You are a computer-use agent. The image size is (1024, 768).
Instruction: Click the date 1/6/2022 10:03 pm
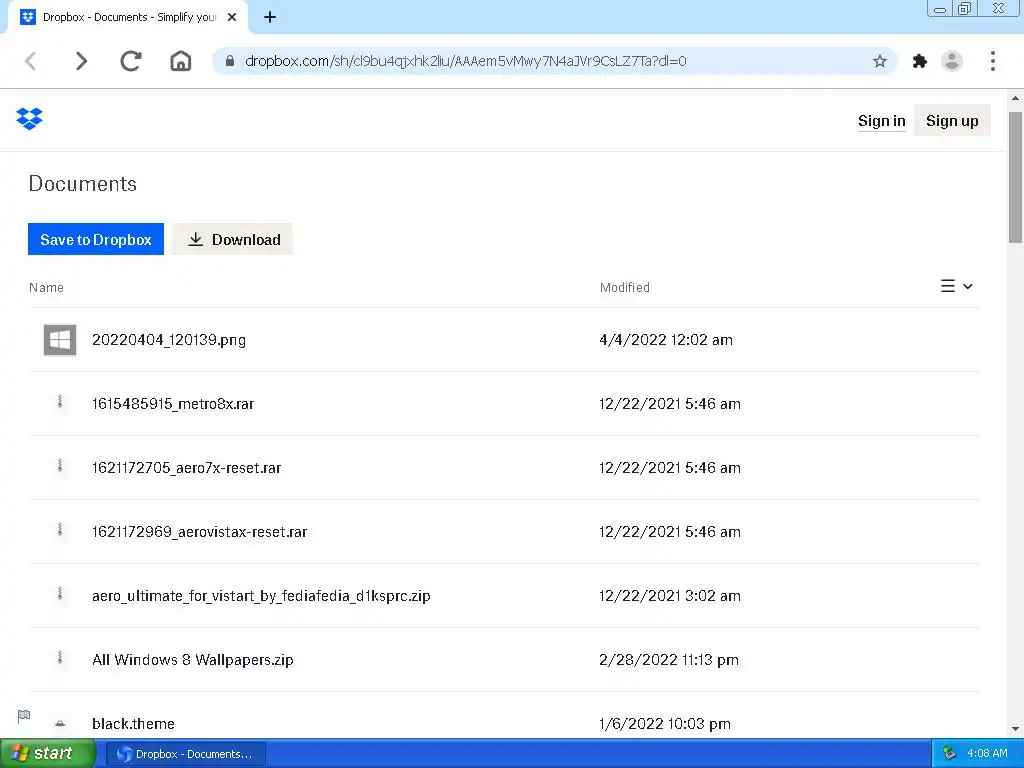click(665, 724)
